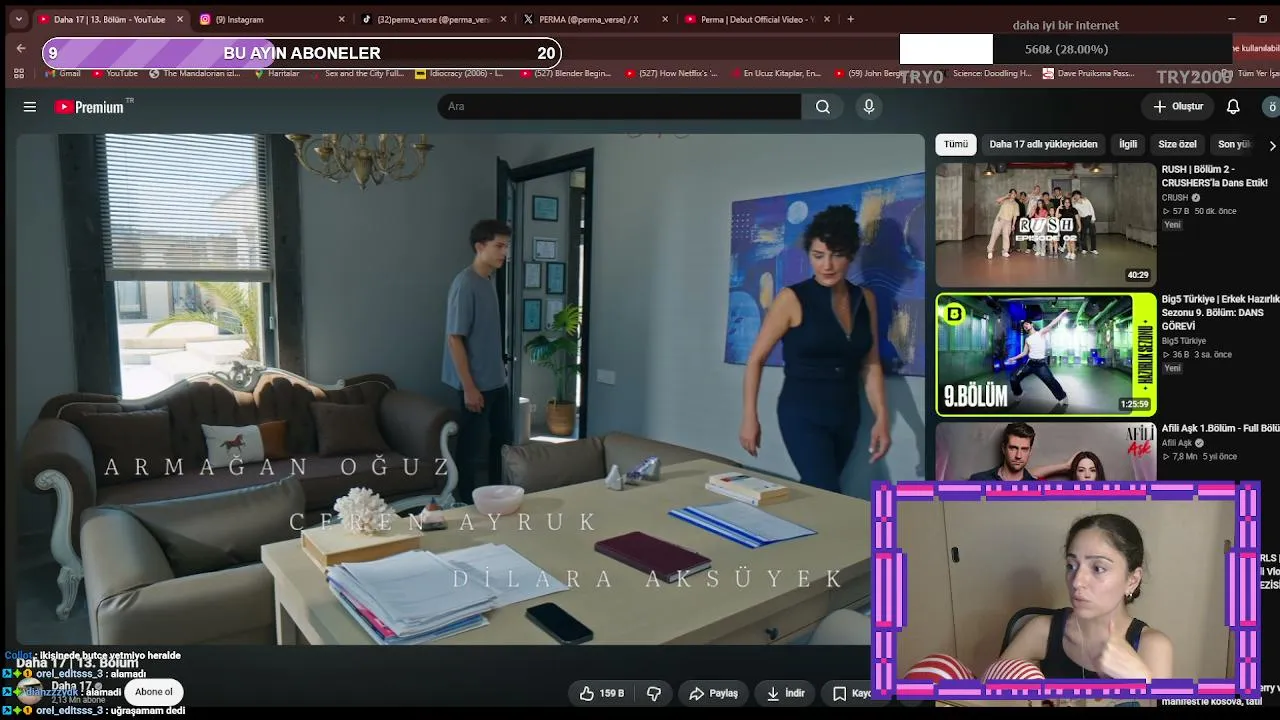The height and width of the screenshot is (720, 1280).
Task: Open Gmail bookmark
Action: point(62,73)
